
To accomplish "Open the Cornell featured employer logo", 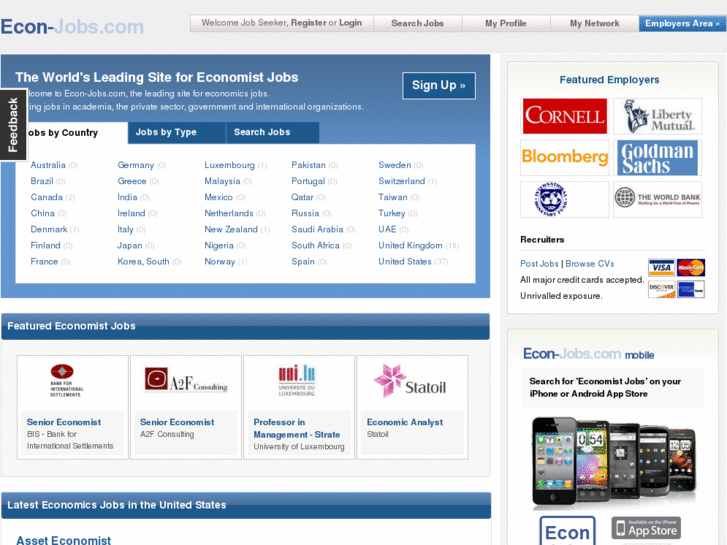I will click(564, 116).
